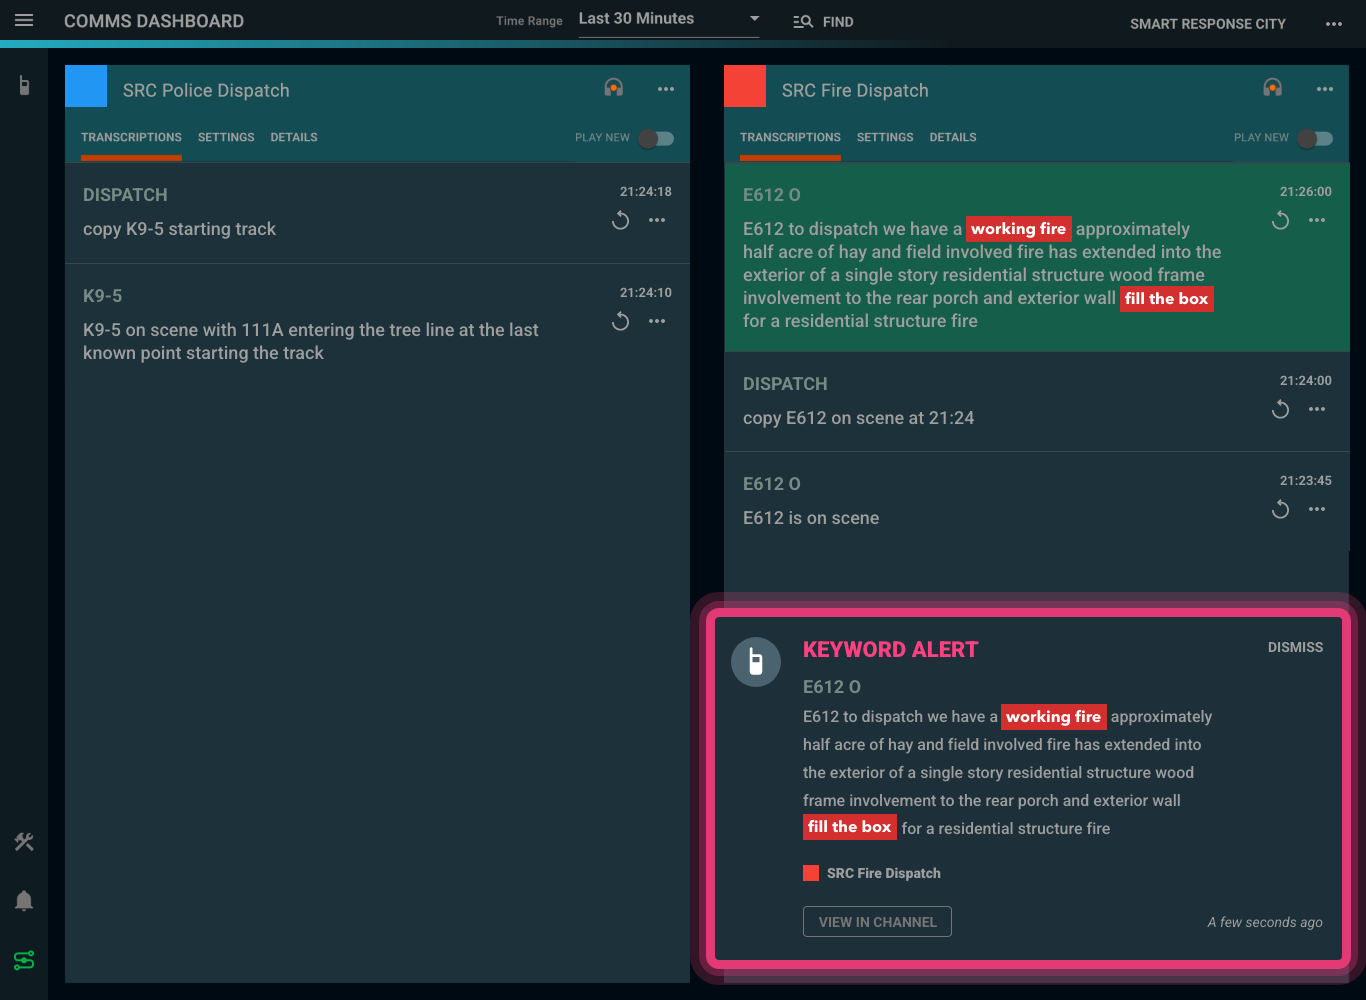Dismiss the keyword alert

click(x=1295, y=648)
